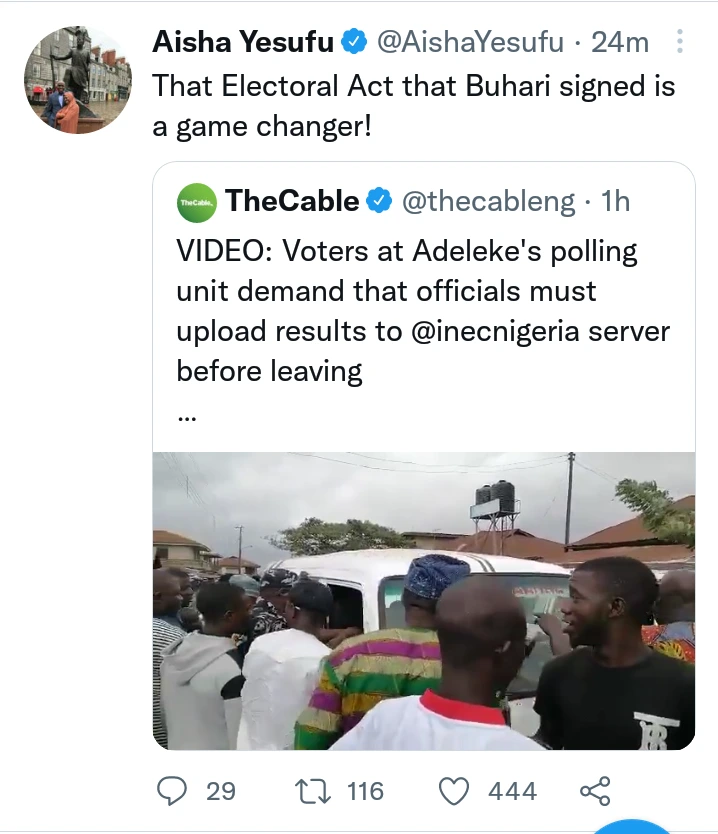
Task: Like the tweet with heart icon
Action: 455,791
